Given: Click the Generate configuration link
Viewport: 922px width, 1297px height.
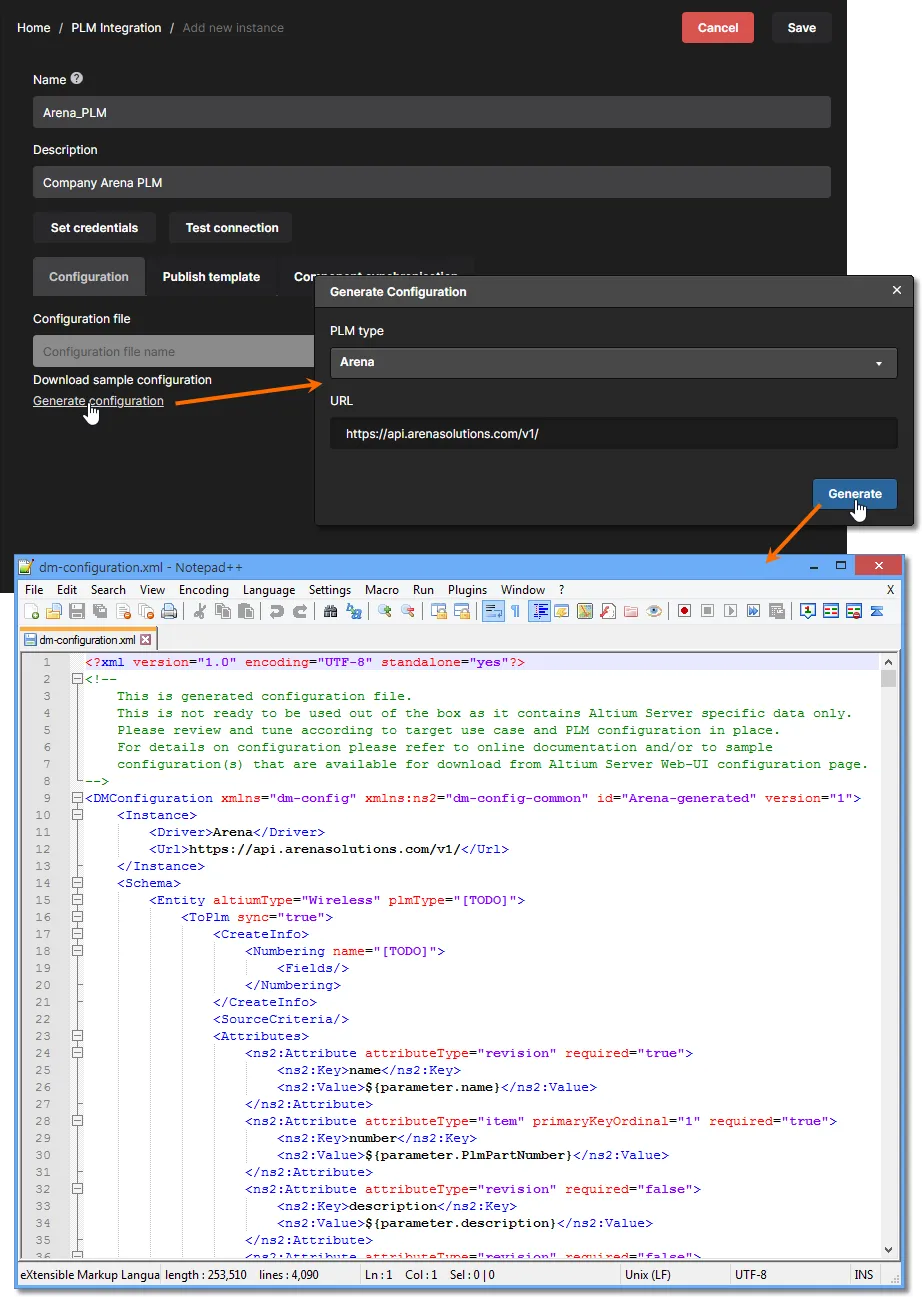Looking at the screenshot, I should coord(98,401).
